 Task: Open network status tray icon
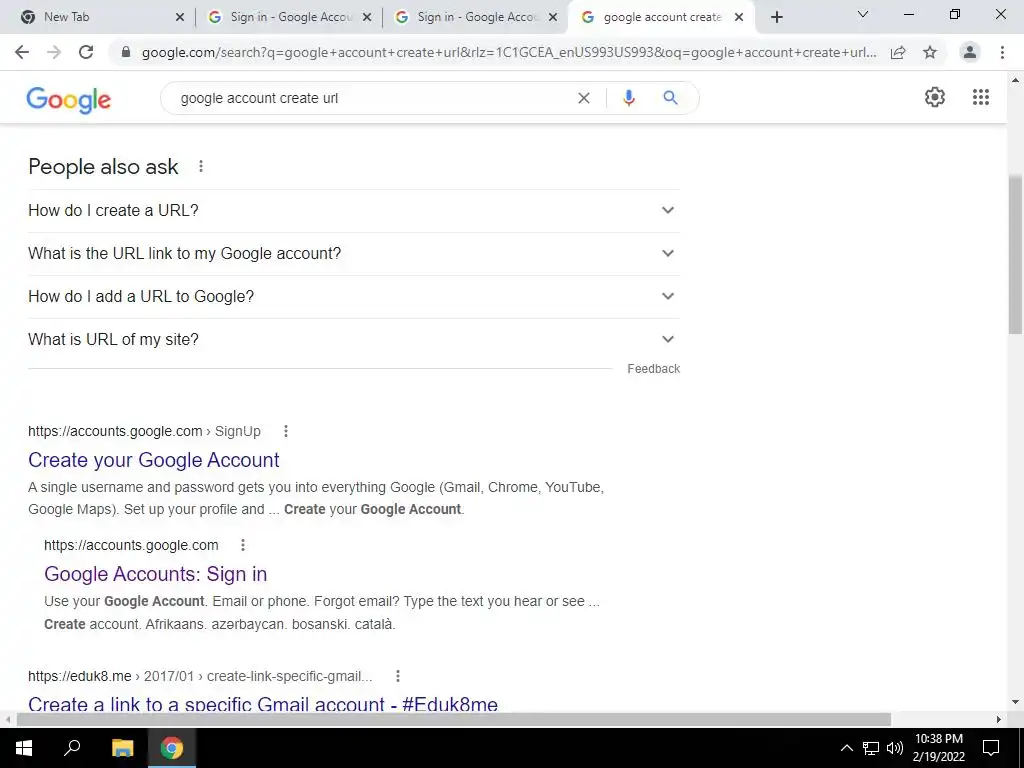pyautogui.click(x=871, y=748)
